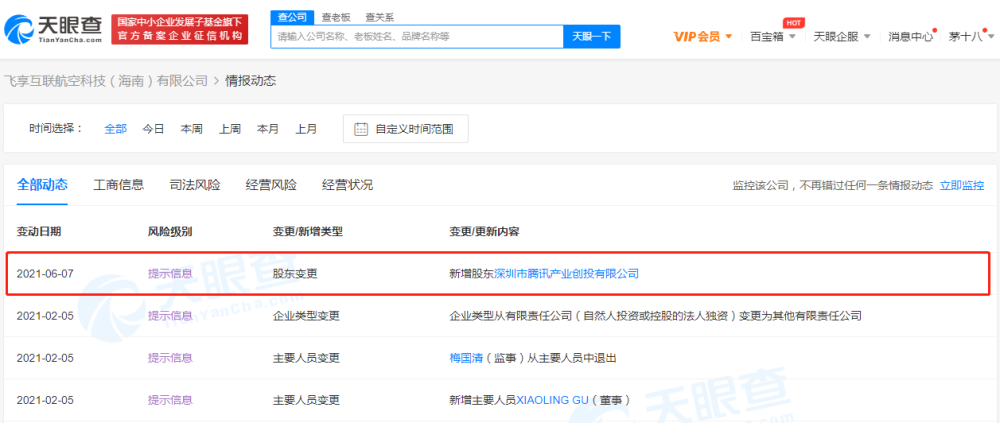Click the 立即监控 link
The image size is (1000, 423).
962,186
